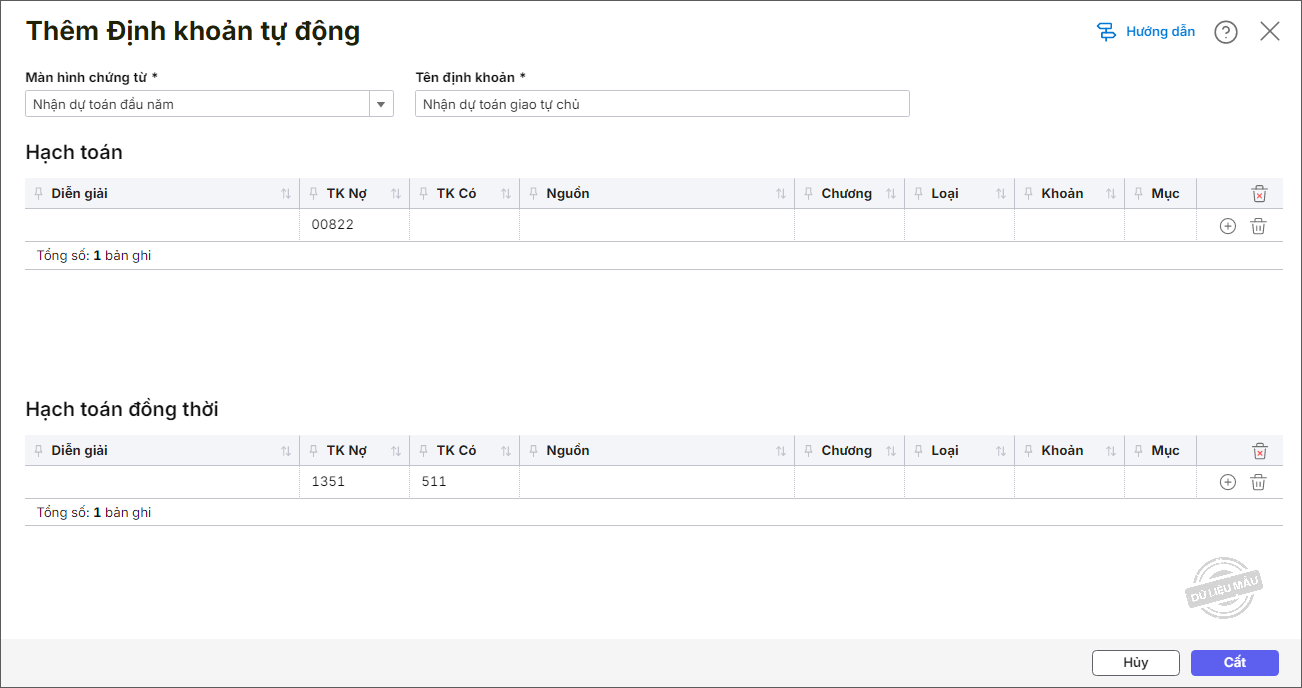Click the TK Có cell in the 00822 row

click(x=464, y=225)
